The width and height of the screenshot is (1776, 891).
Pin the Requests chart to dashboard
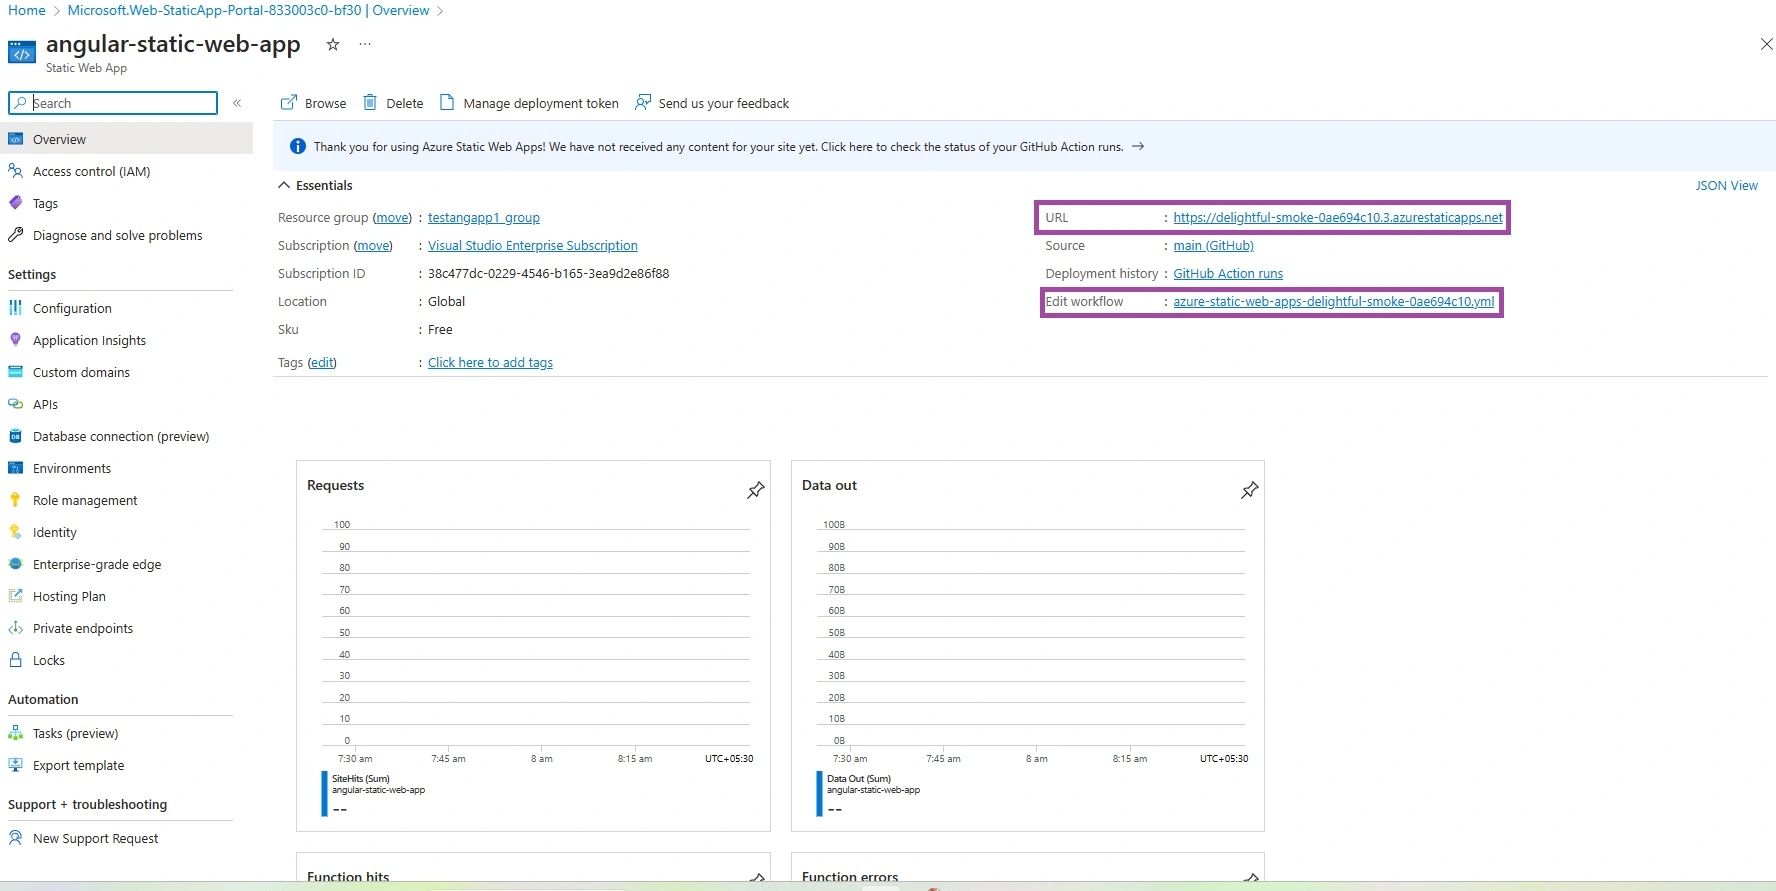point(756,490)
